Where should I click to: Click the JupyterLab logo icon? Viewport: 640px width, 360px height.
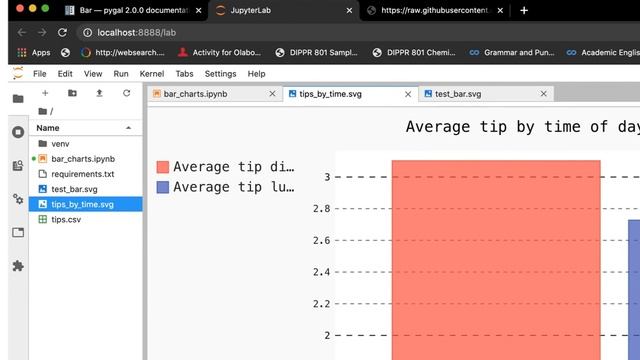pos(18,73)
